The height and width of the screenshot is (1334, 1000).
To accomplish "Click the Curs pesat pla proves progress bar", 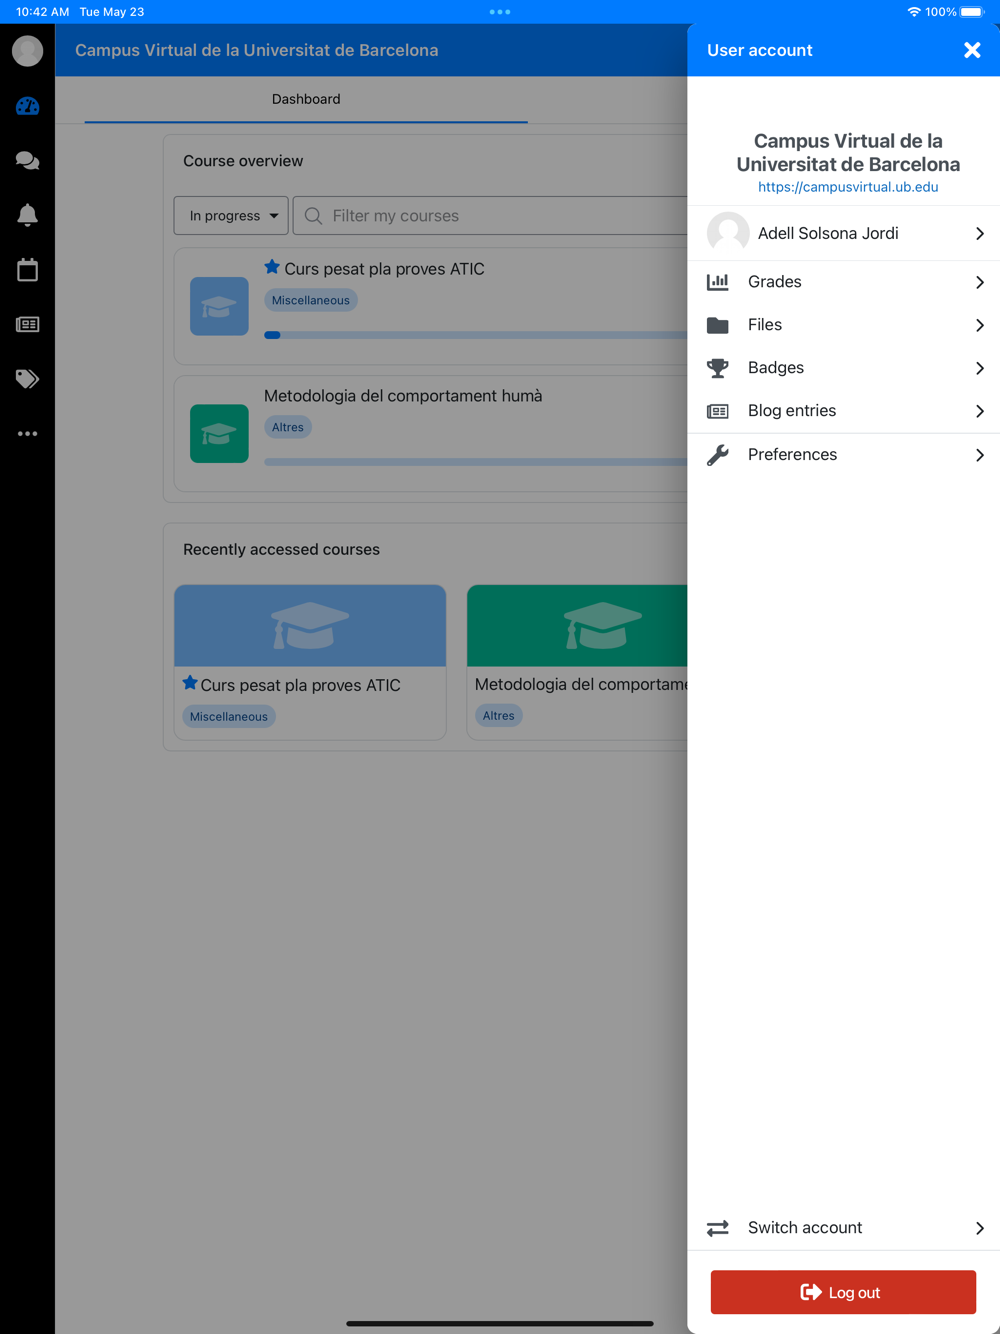I will pos(476,335).
